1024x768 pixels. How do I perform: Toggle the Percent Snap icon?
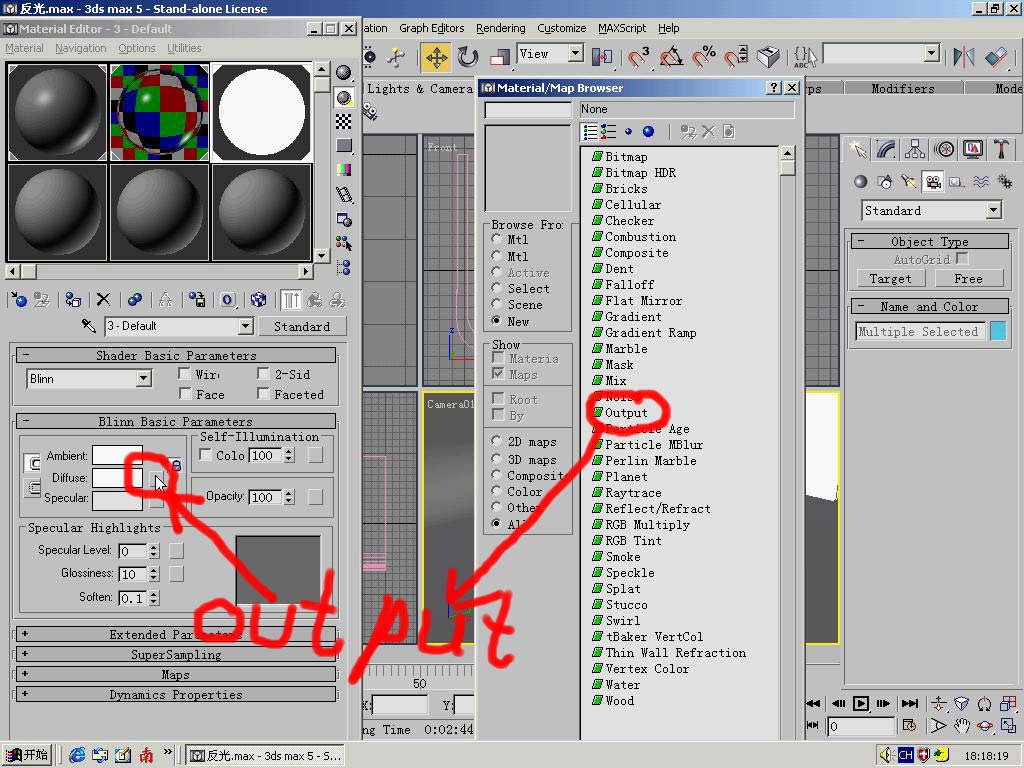tap(703, 57)
